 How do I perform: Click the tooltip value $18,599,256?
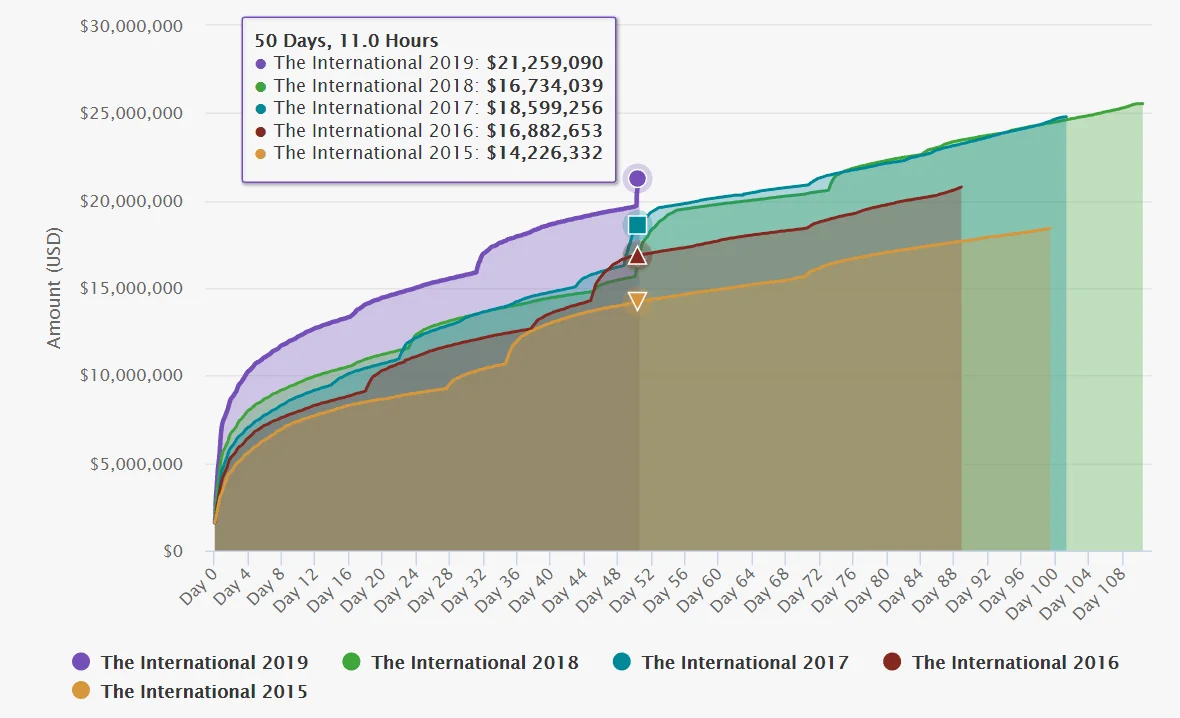pos(545,108)
